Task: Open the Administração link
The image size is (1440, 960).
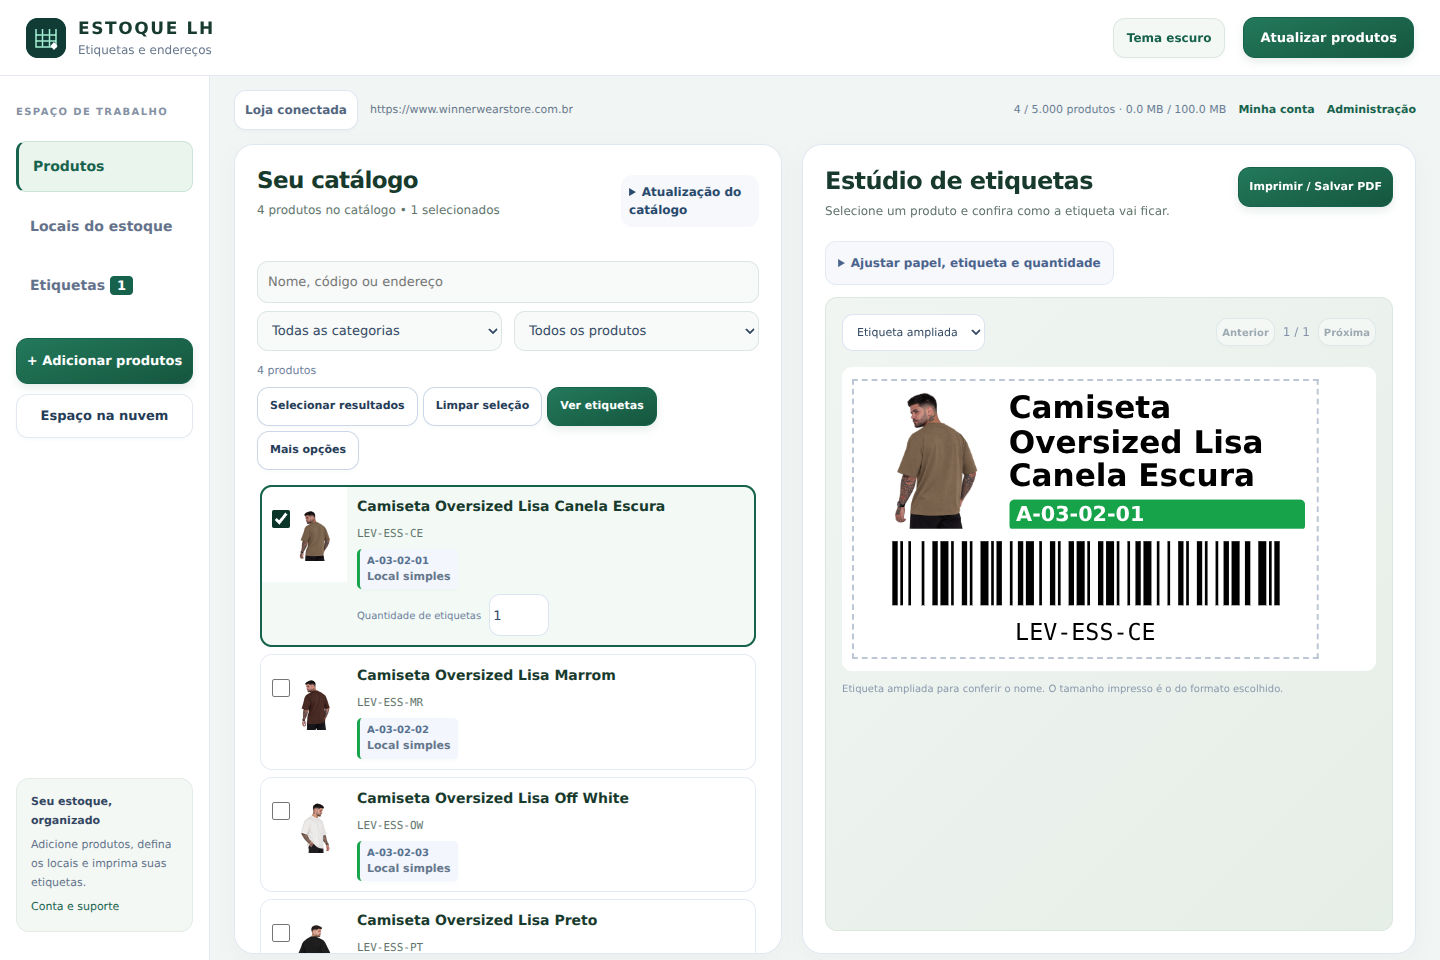Action: pyautogui.click(x=1371, y=110)
